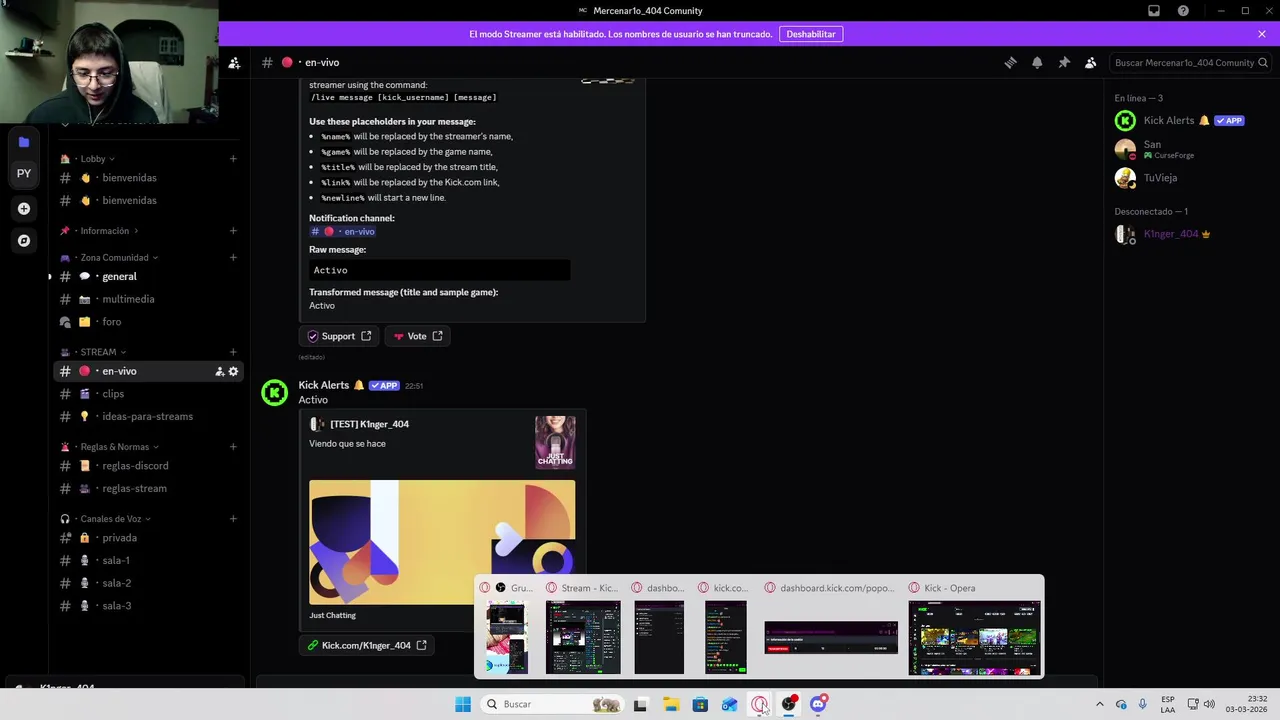Join the sala-3 voice channel

(148, 606)
